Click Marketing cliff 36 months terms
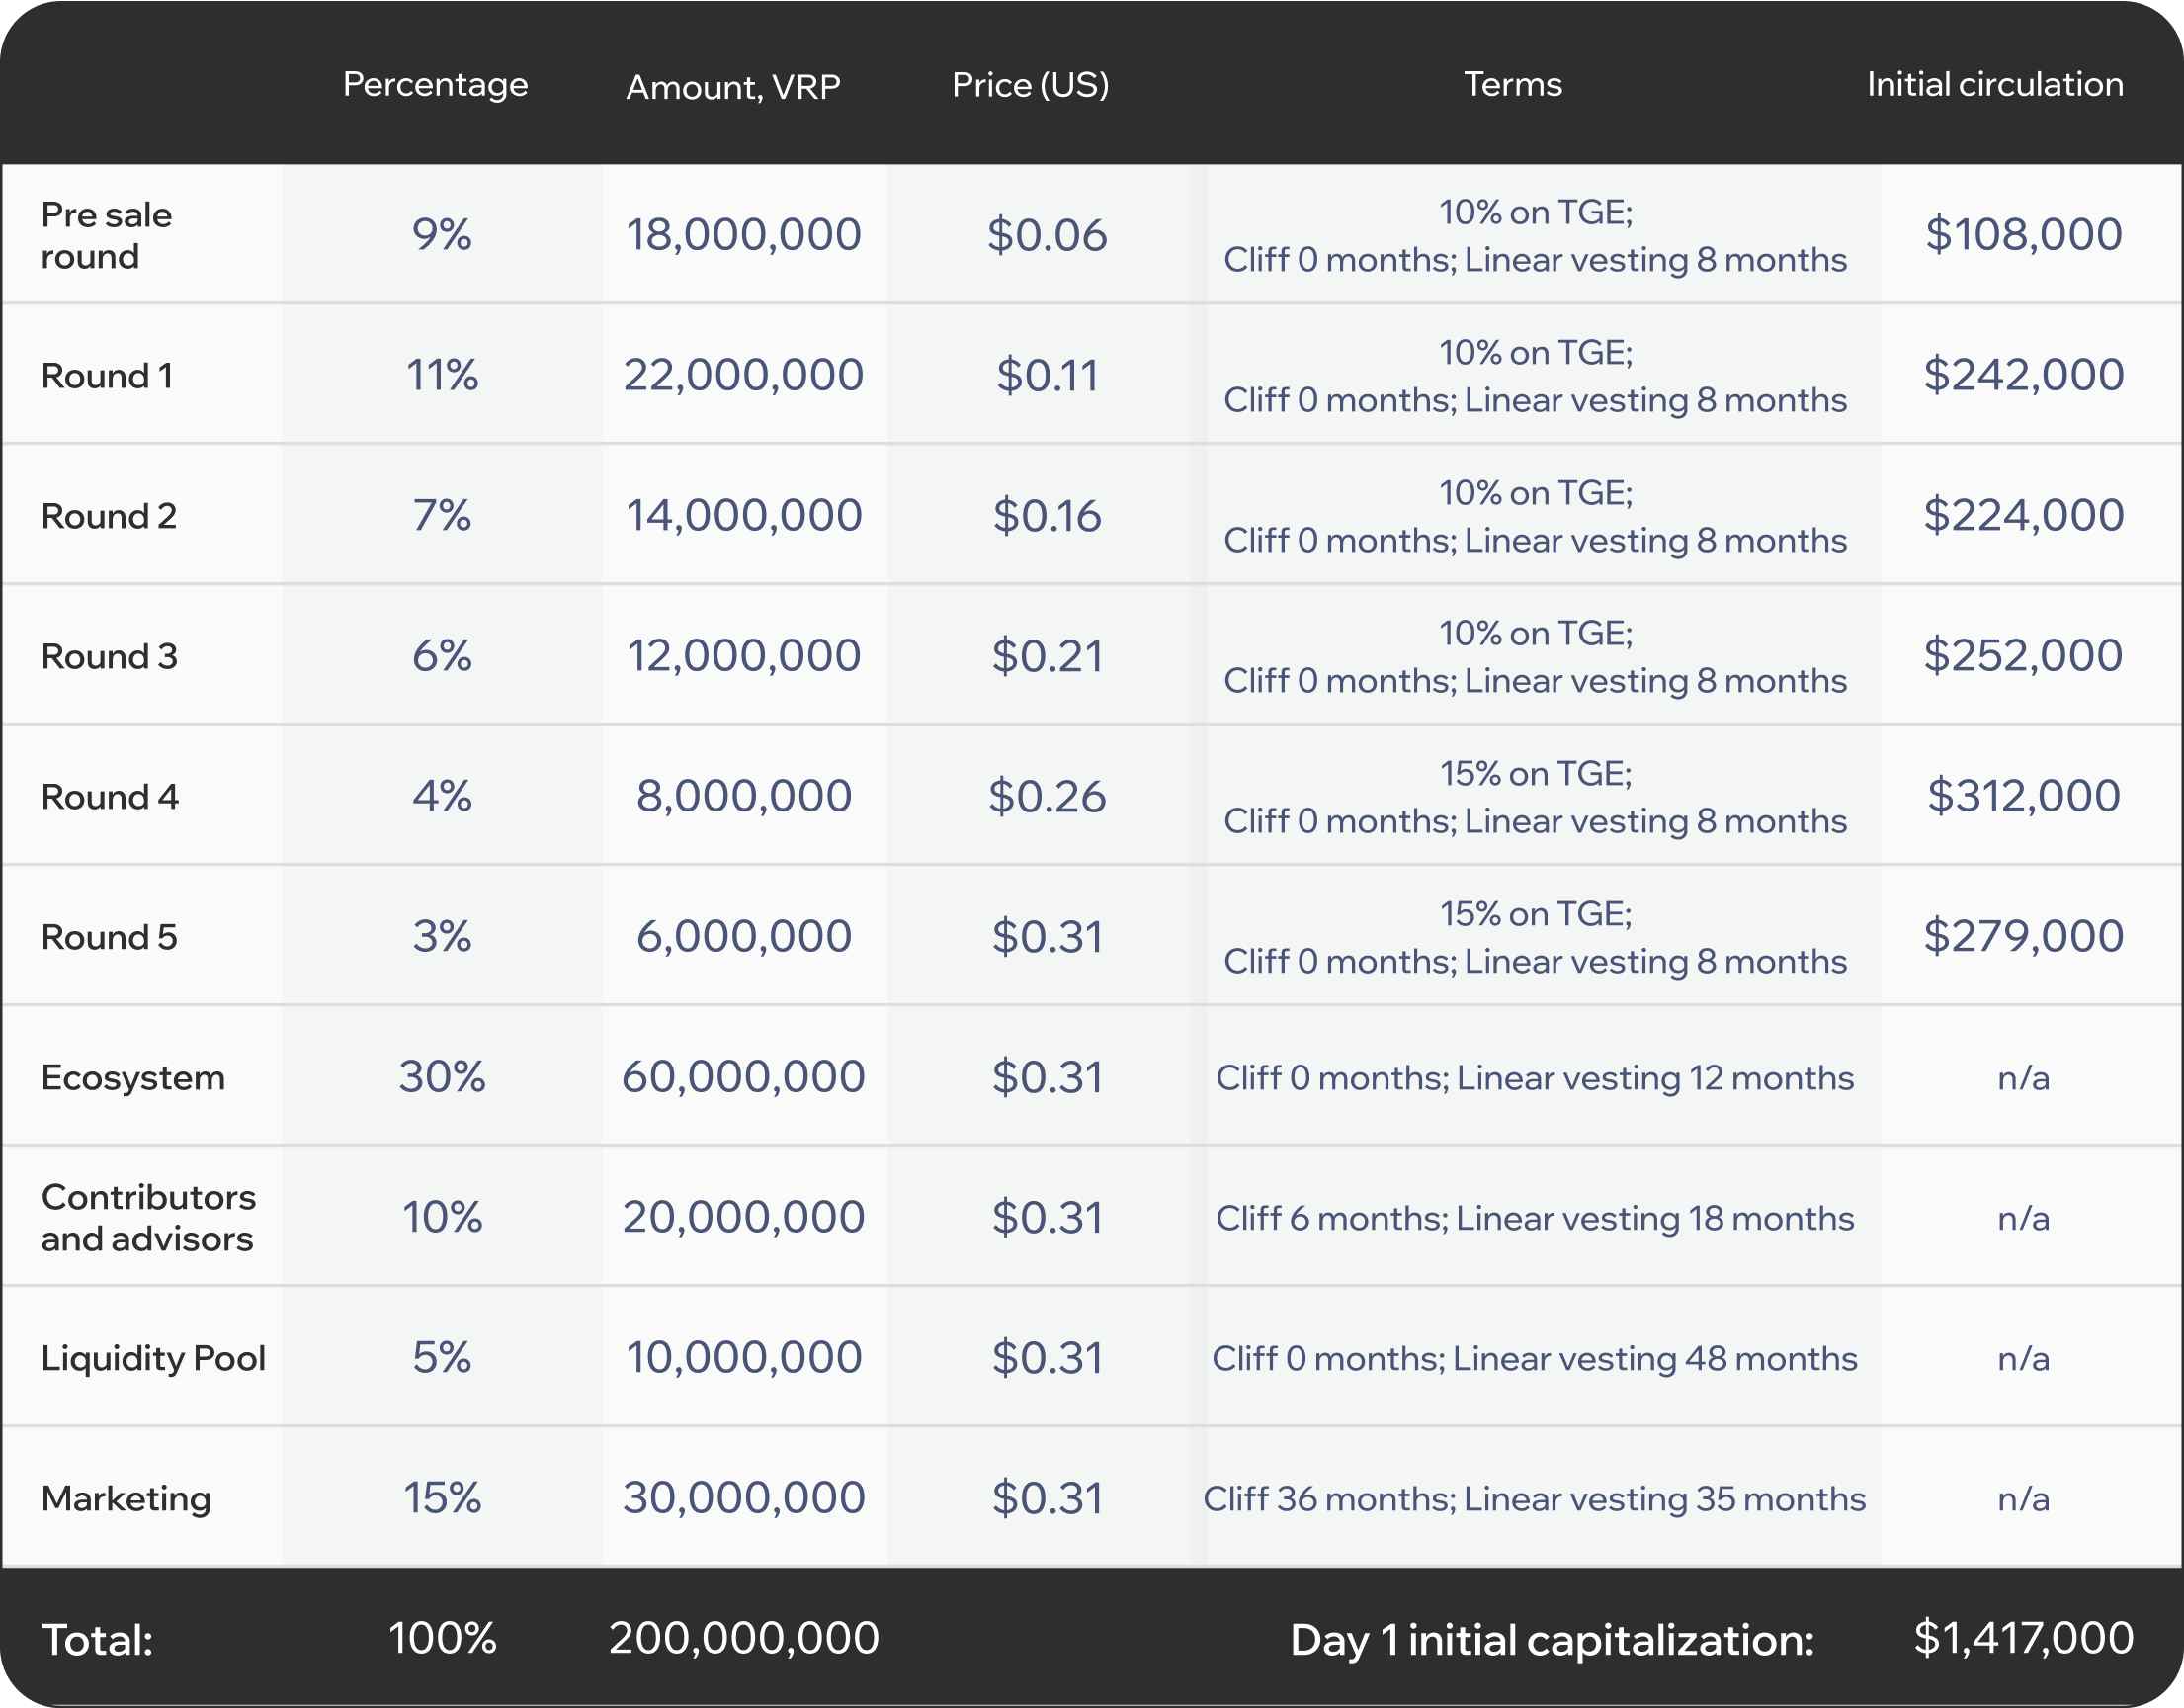The width and height of the screenshot is (2184, 1708). pos(1534,1499)
